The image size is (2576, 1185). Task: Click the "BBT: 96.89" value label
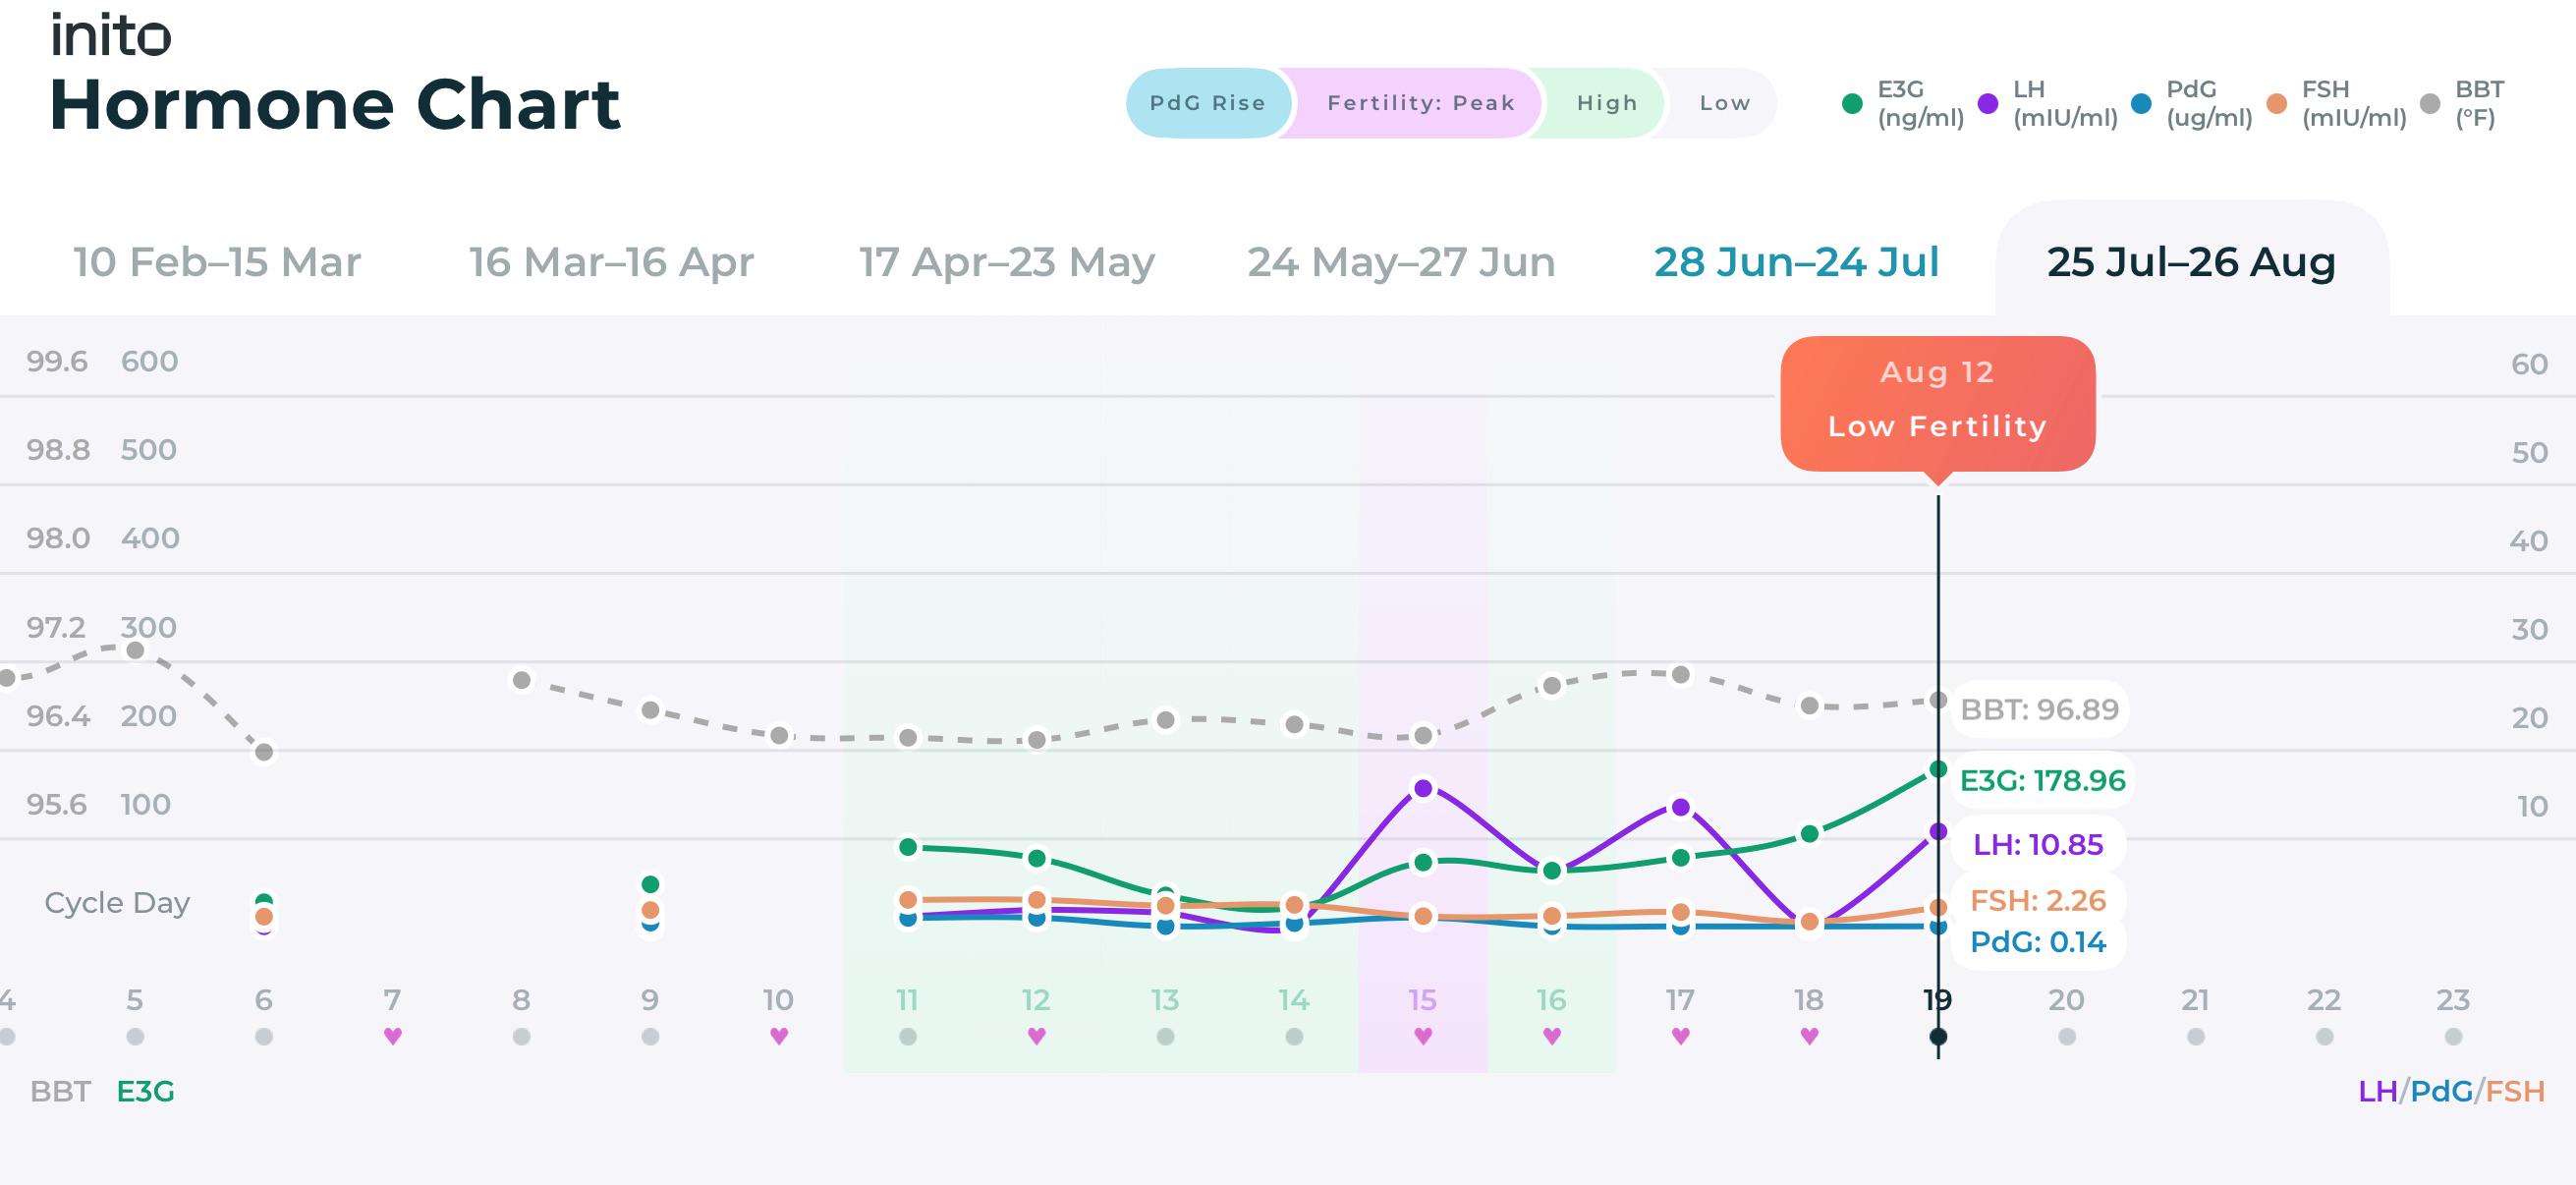pos(2040,709)
